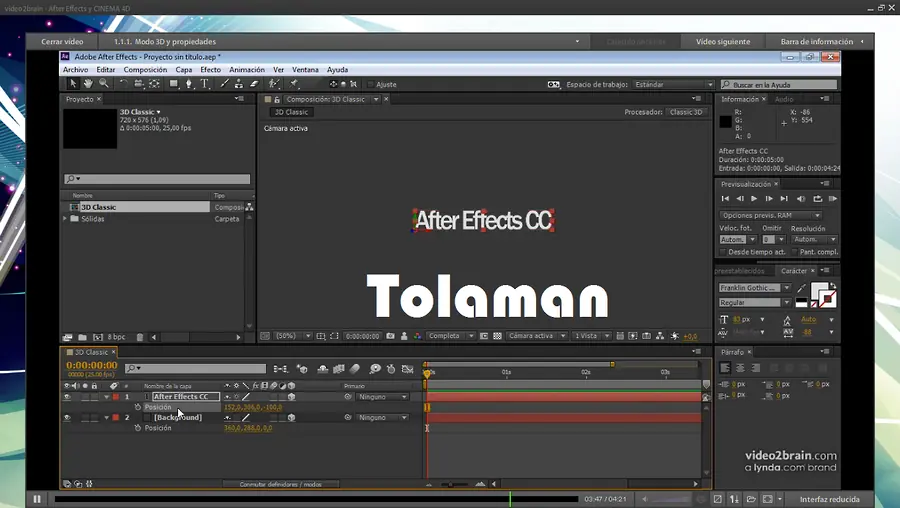Open the graph editor icon
The image size is (900, 508).
tap(408, 369)
